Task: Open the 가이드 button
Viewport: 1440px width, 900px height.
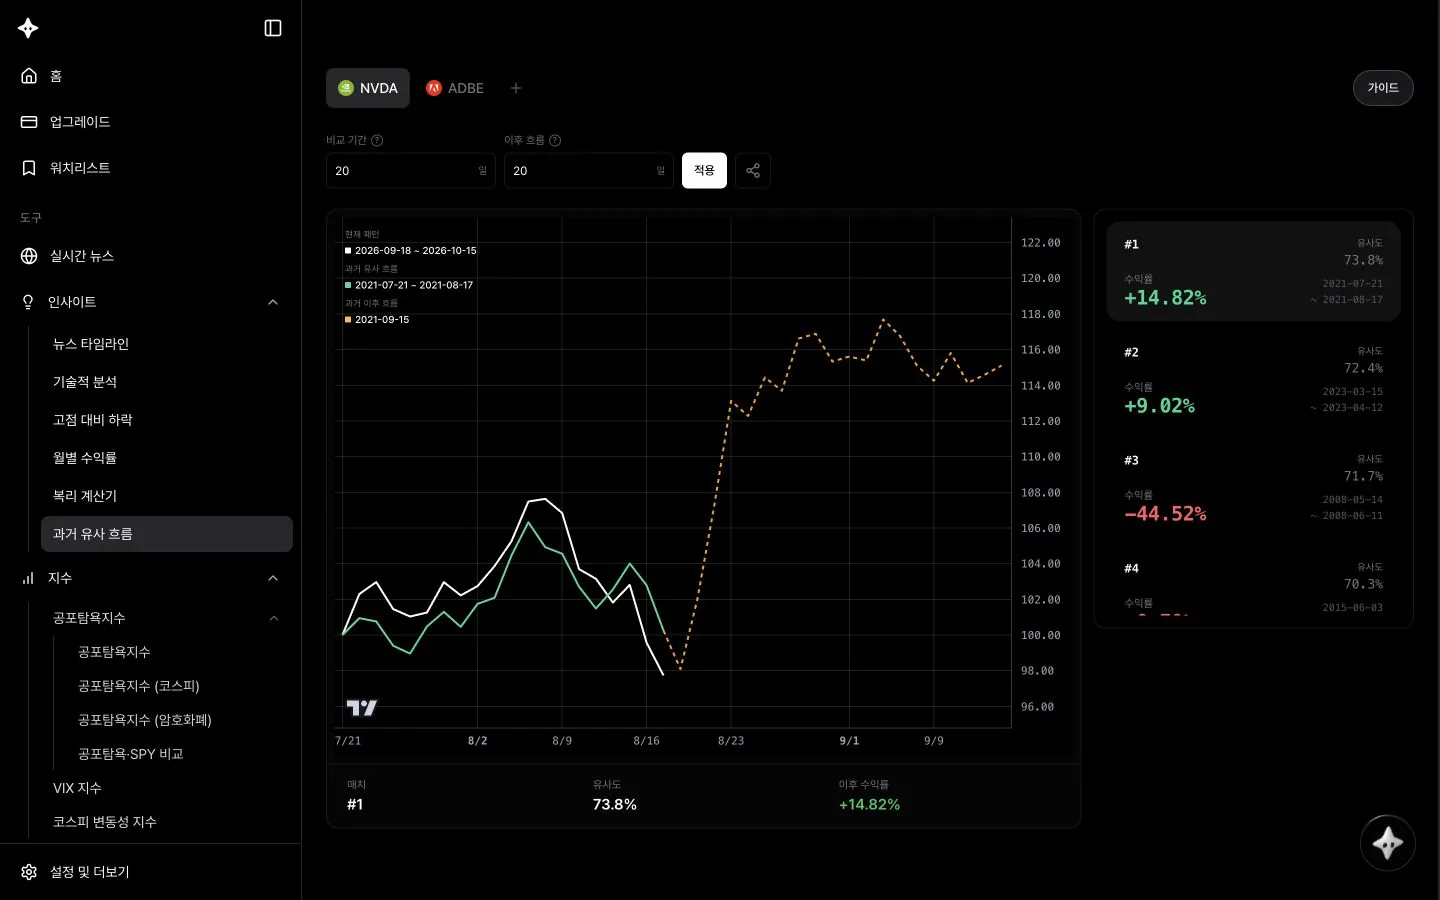Action: tap(1383, 88)
